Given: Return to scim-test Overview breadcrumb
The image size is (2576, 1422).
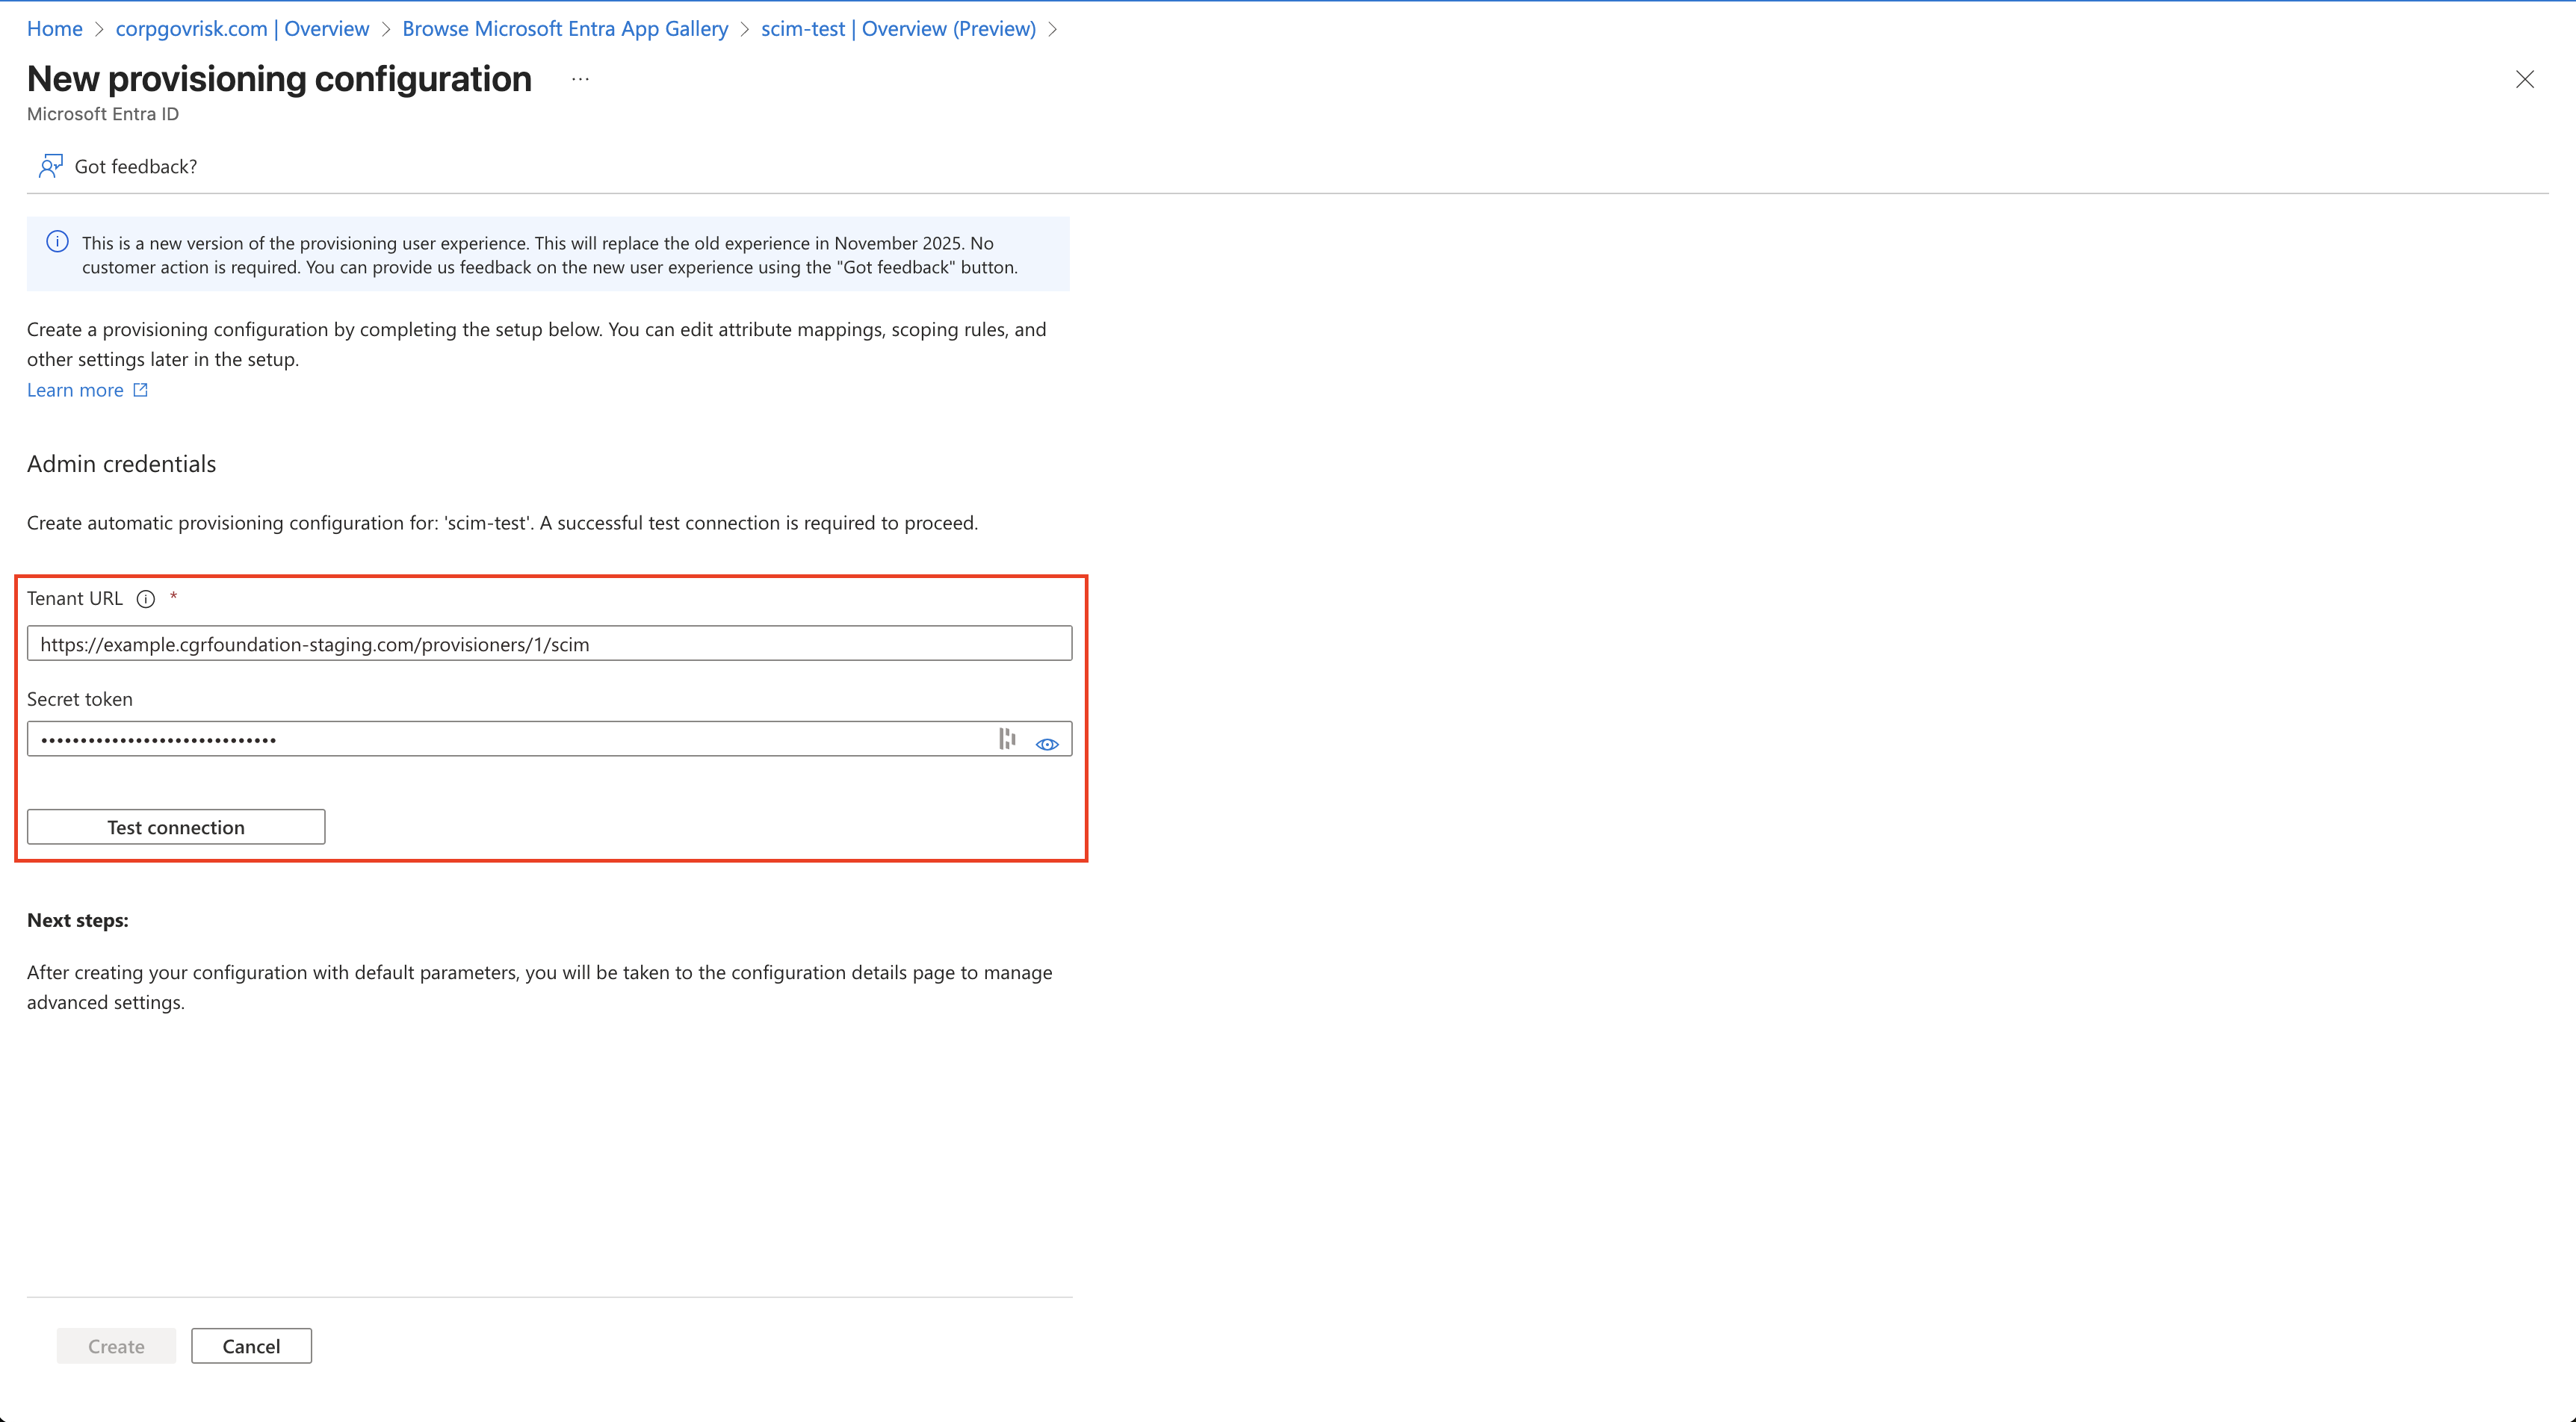Looking at the screenshot, I should tap(897, 29).
